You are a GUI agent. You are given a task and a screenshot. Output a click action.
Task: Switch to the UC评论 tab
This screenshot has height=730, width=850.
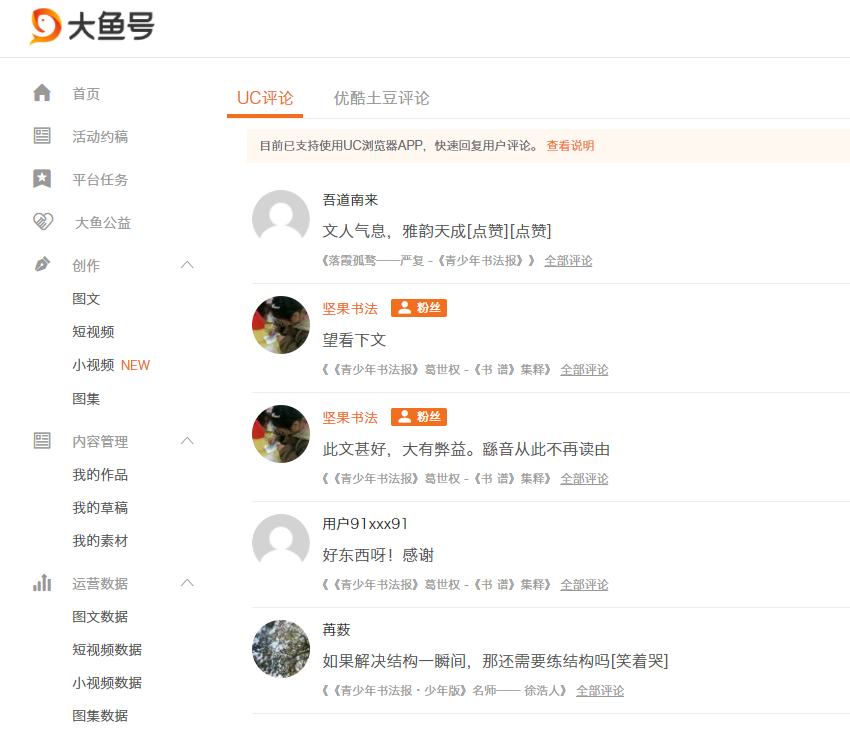coord(265,98)
